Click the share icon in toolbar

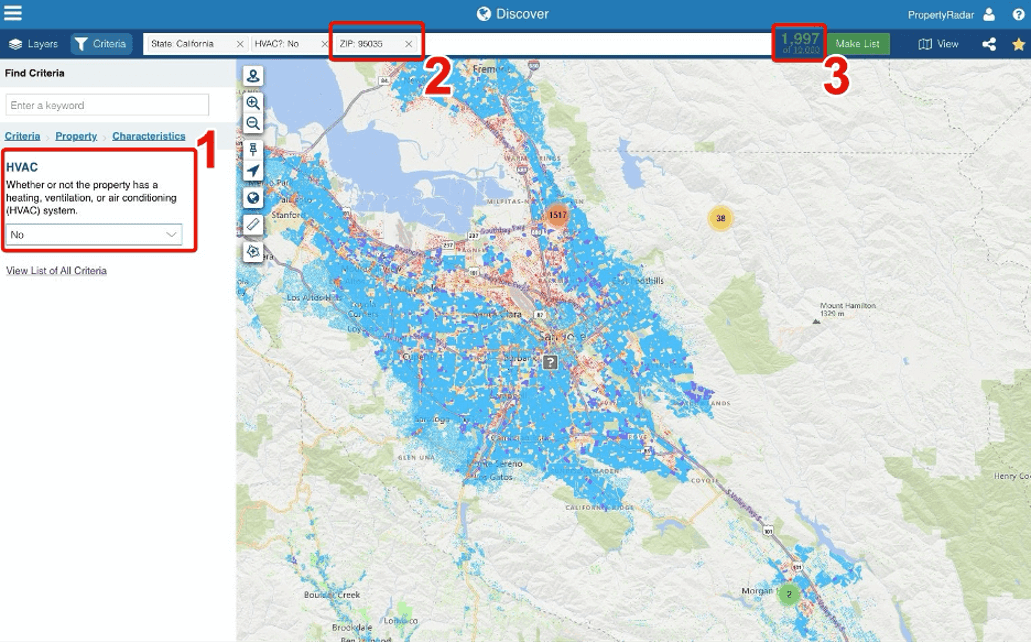989,44
